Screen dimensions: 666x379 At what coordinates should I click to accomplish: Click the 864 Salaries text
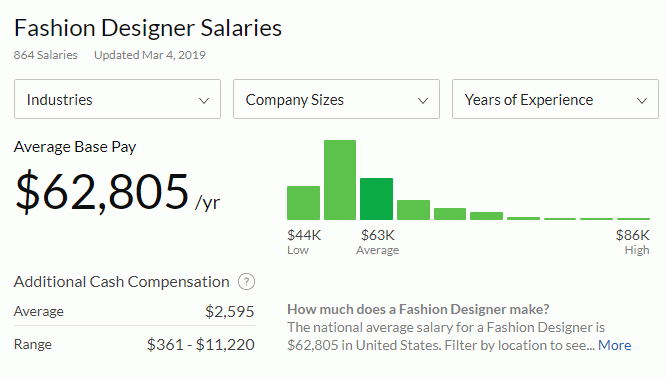coord(45,55)
